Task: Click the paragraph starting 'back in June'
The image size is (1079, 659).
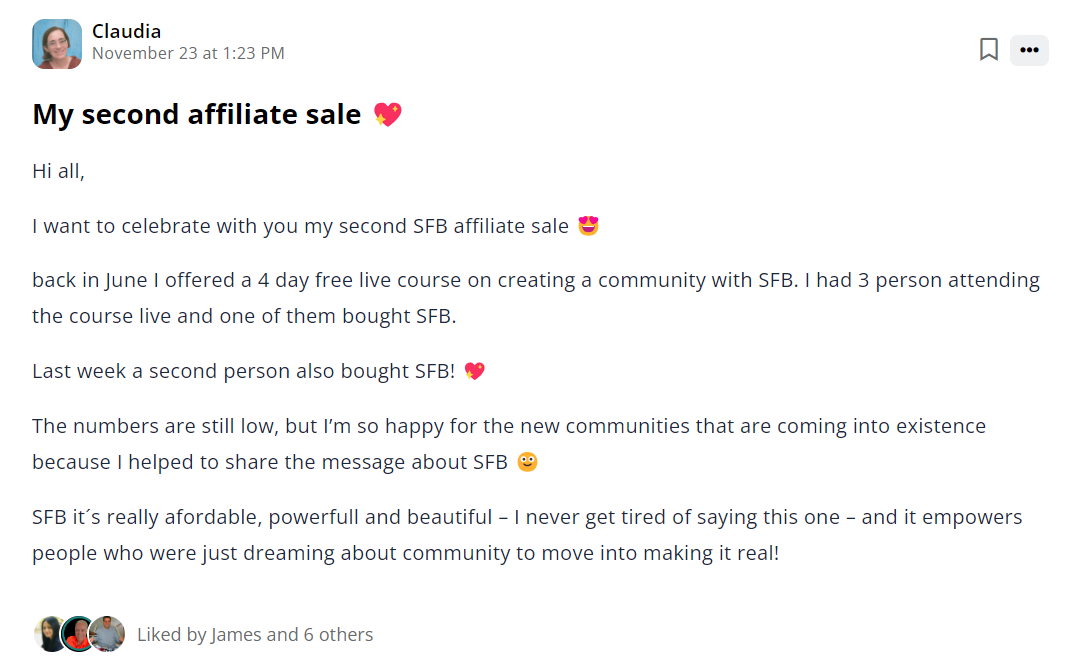Action: pyautogui.click(x=535, y=298)
